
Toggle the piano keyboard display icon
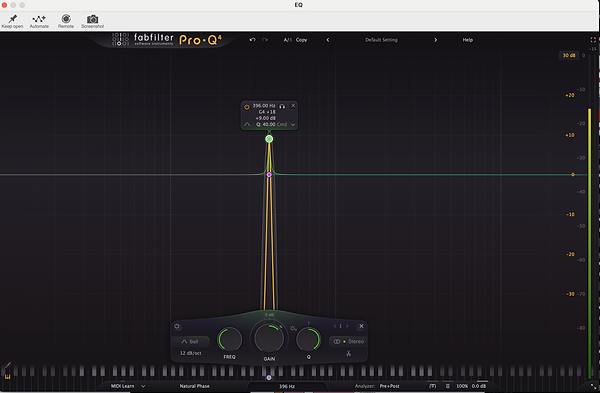pyautogui.click(x=7, y=377)
